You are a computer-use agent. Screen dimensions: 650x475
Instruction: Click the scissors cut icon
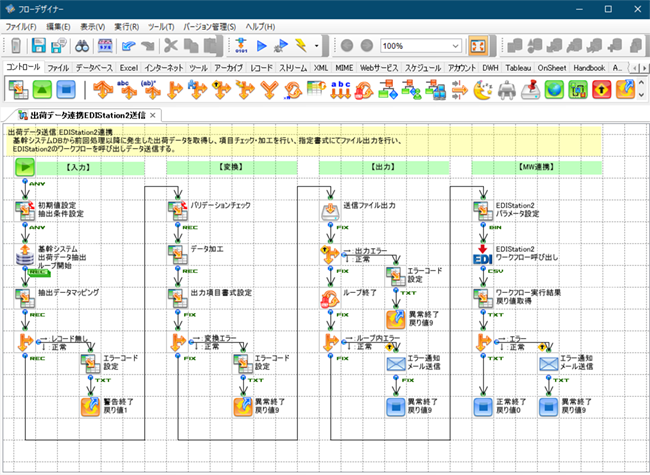click(171, 46)
